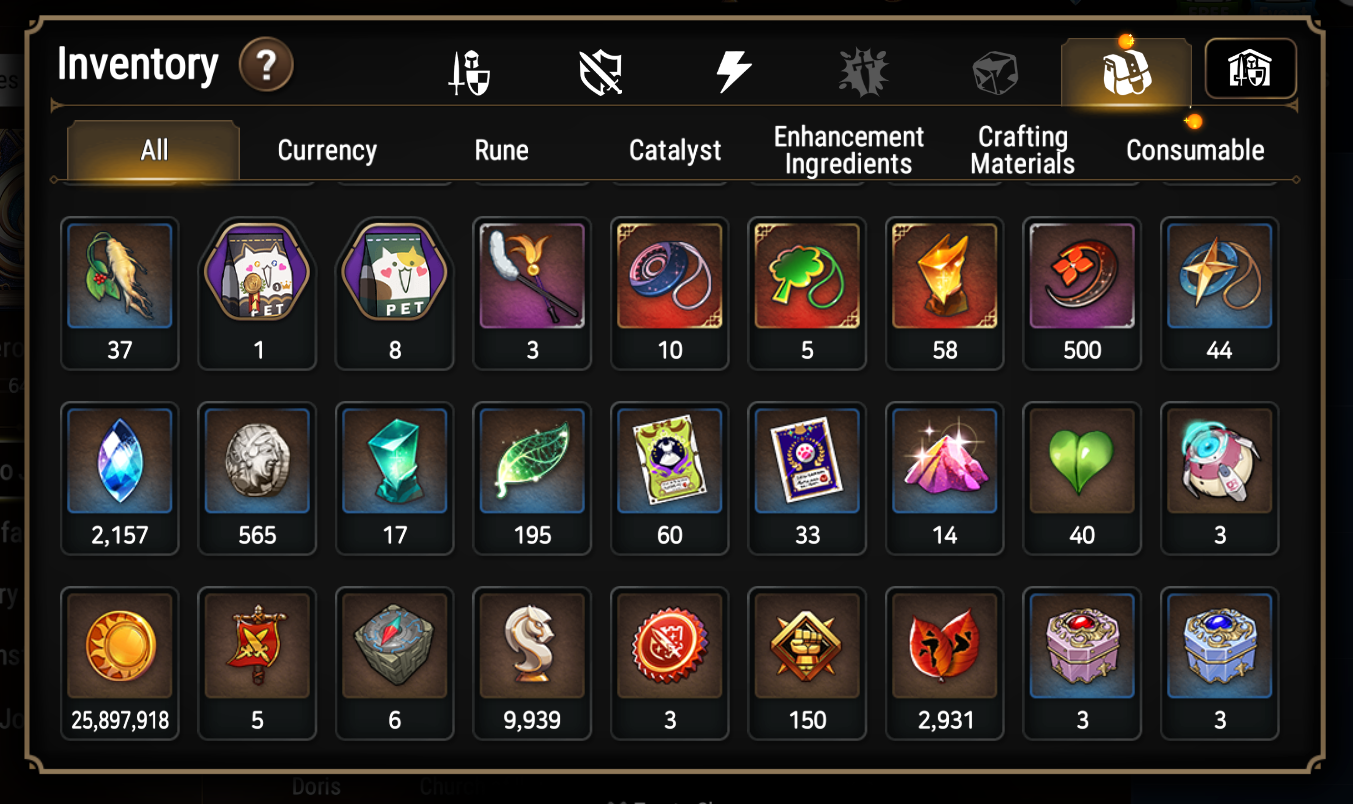
Task: Switch to the Currency tab
Action: (327, 151)
